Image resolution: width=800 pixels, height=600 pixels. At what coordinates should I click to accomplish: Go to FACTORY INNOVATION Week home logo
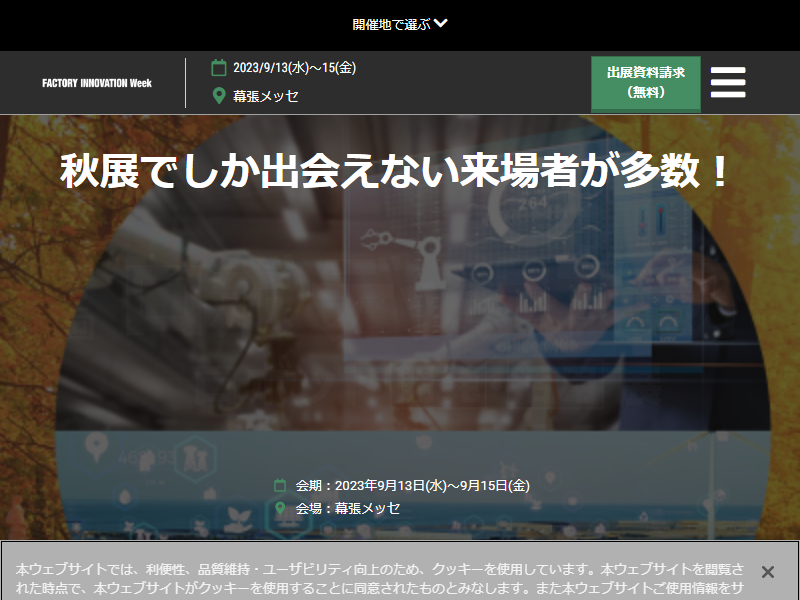97,83
